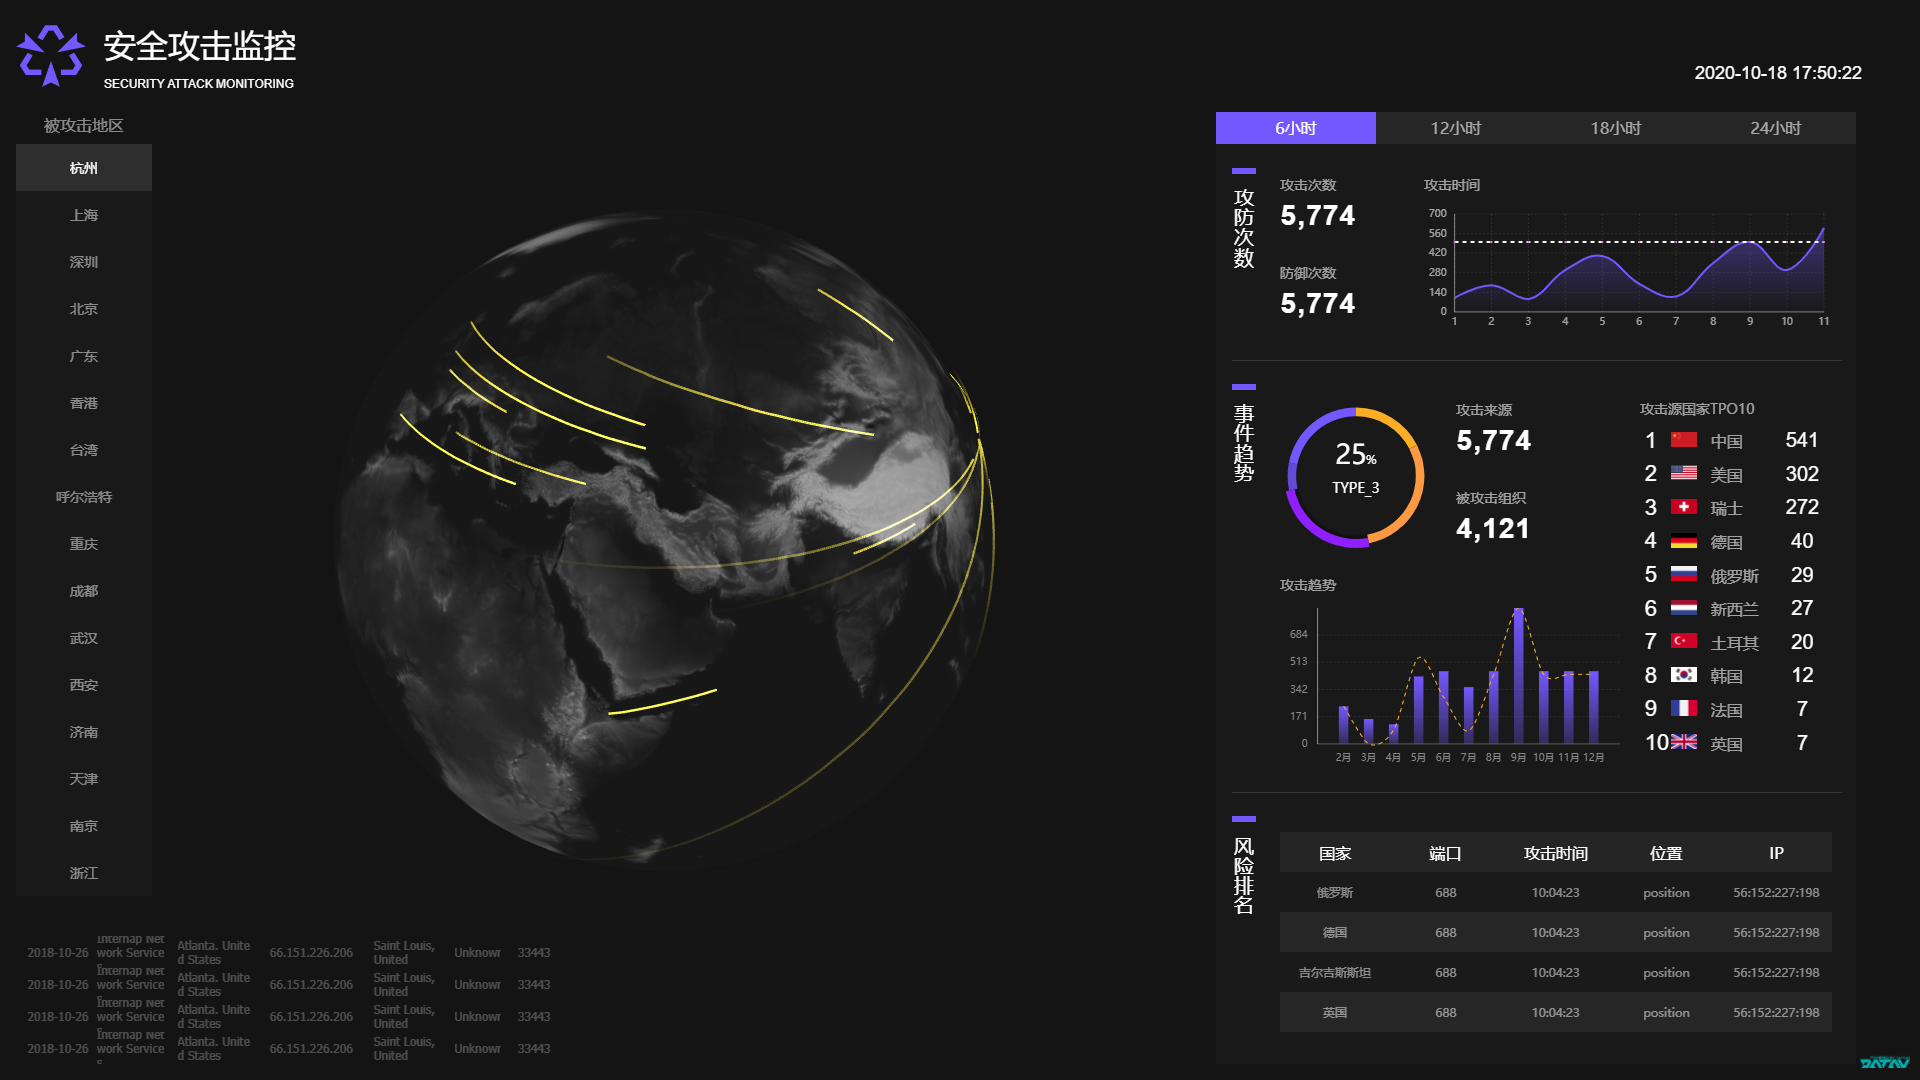Click the Germany flag icon

point(1684,541)
